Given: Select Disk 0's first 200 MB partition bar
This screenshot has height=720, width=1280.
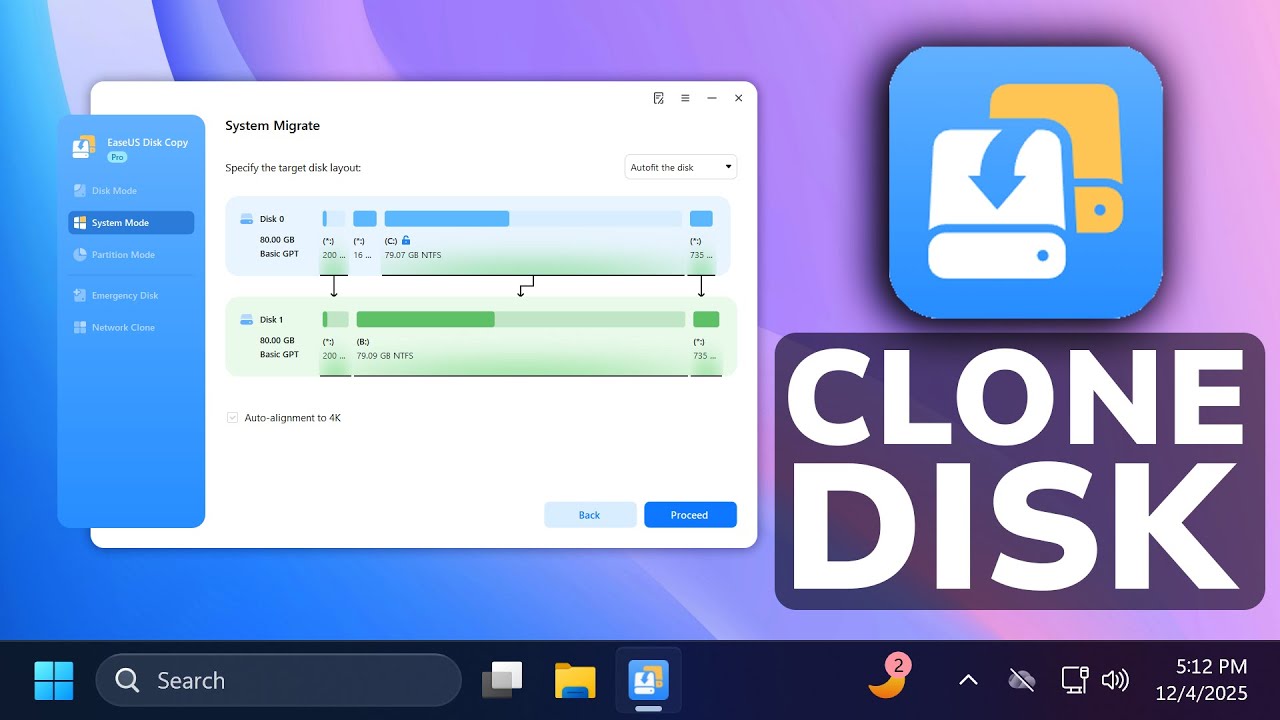Looking at the screenshot, I should [334, 218].
